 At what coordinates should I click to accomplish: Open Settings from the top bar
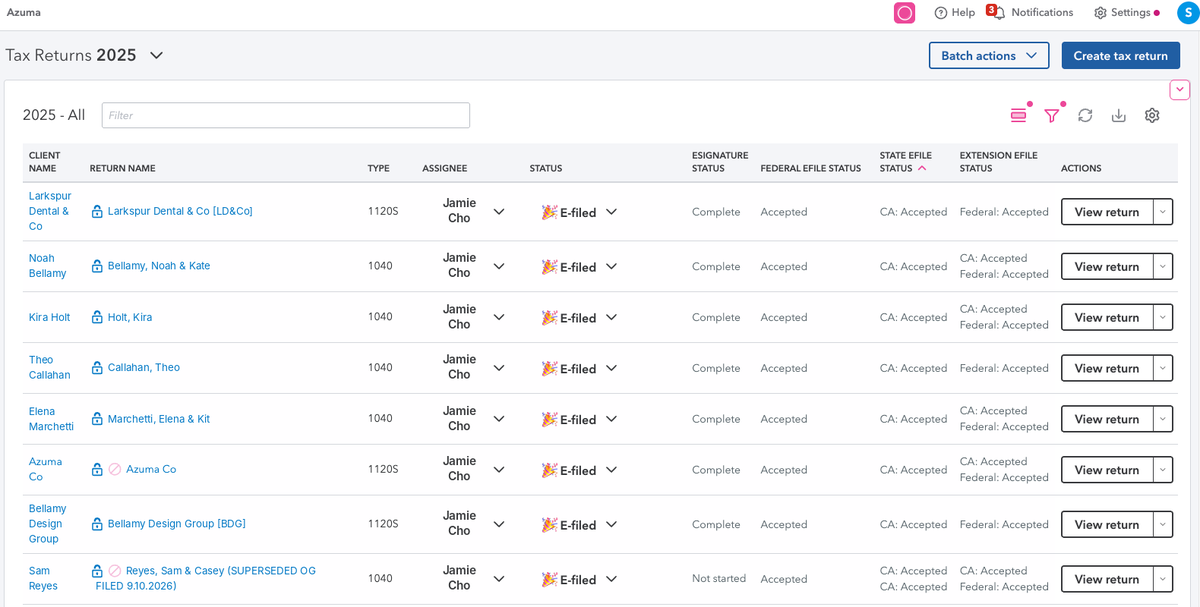coord(1126,13)
